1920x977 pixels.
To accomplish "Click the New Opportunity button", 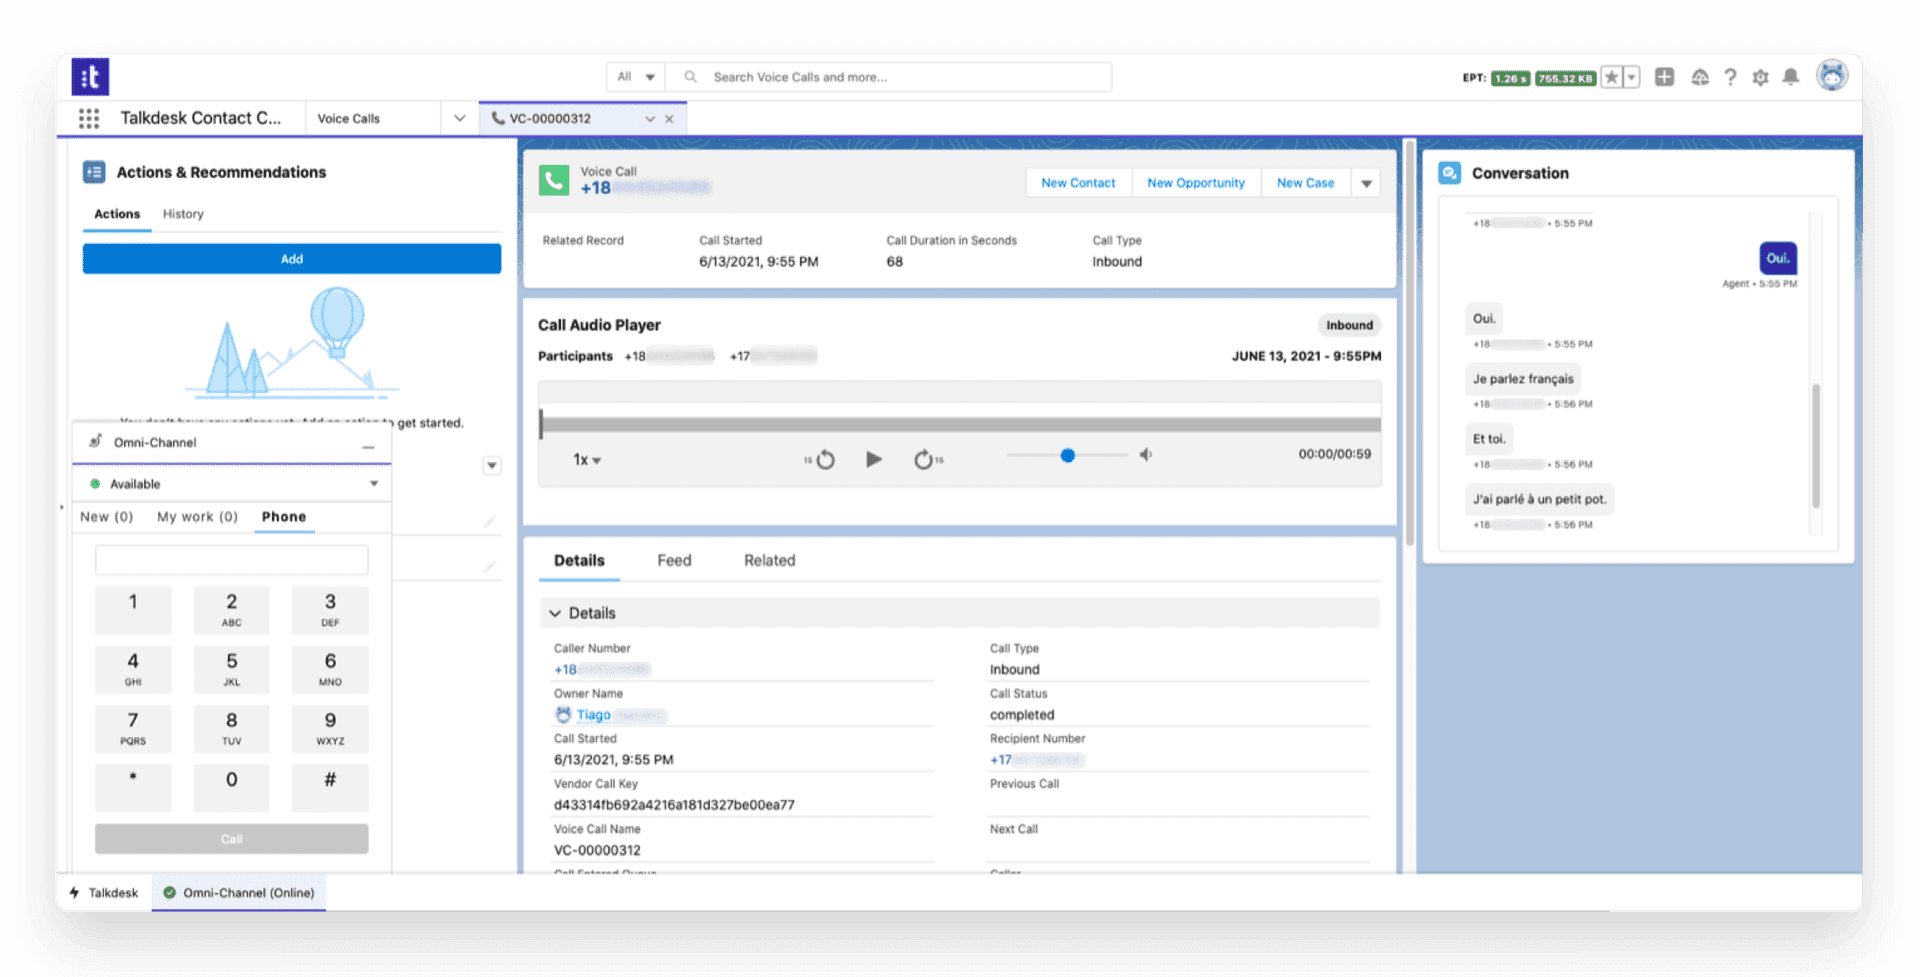I will tap(1196, 182).
